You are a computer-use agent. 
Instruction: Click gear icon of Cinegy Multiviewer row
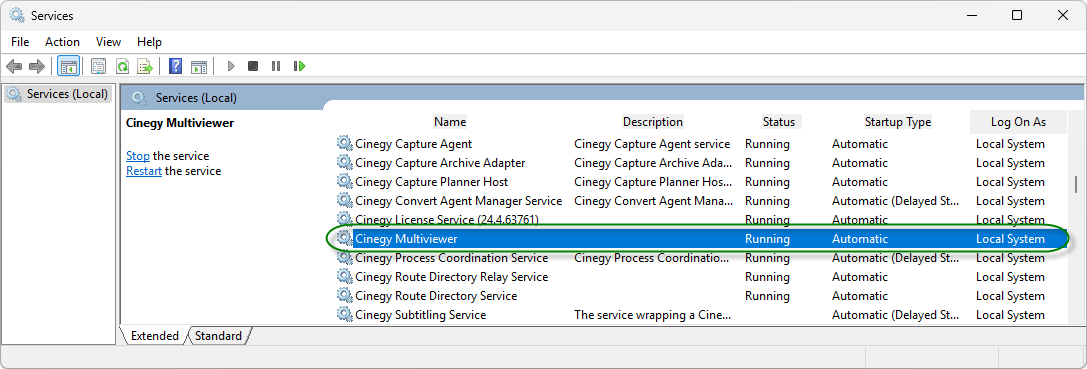345,239
